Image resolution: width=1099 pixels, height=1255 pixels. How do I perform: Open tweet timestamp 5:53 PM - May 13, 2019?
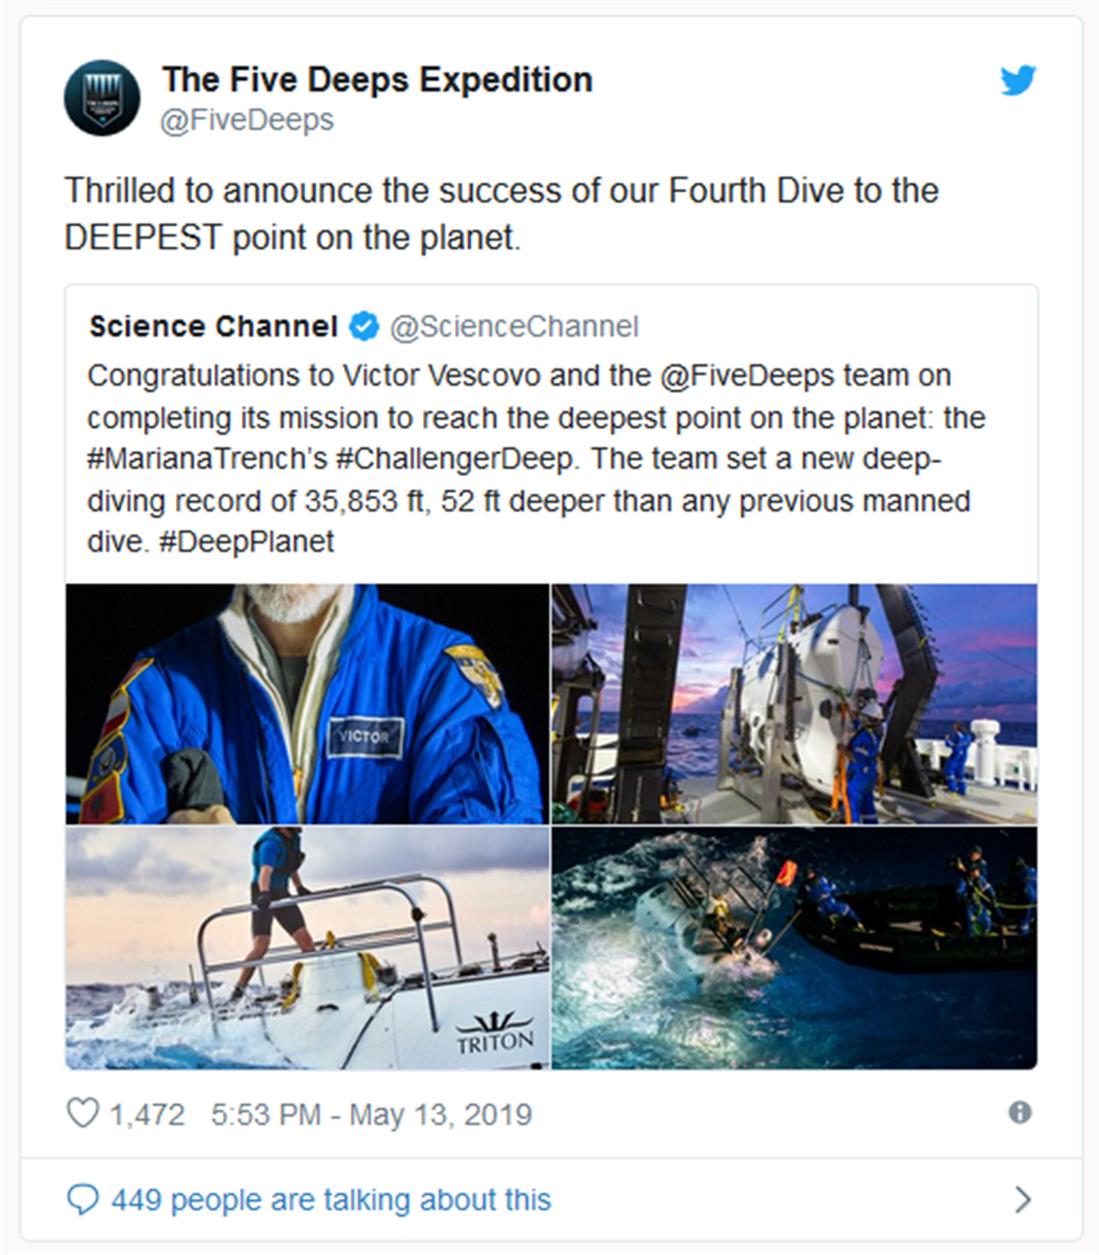point(371,1114)
